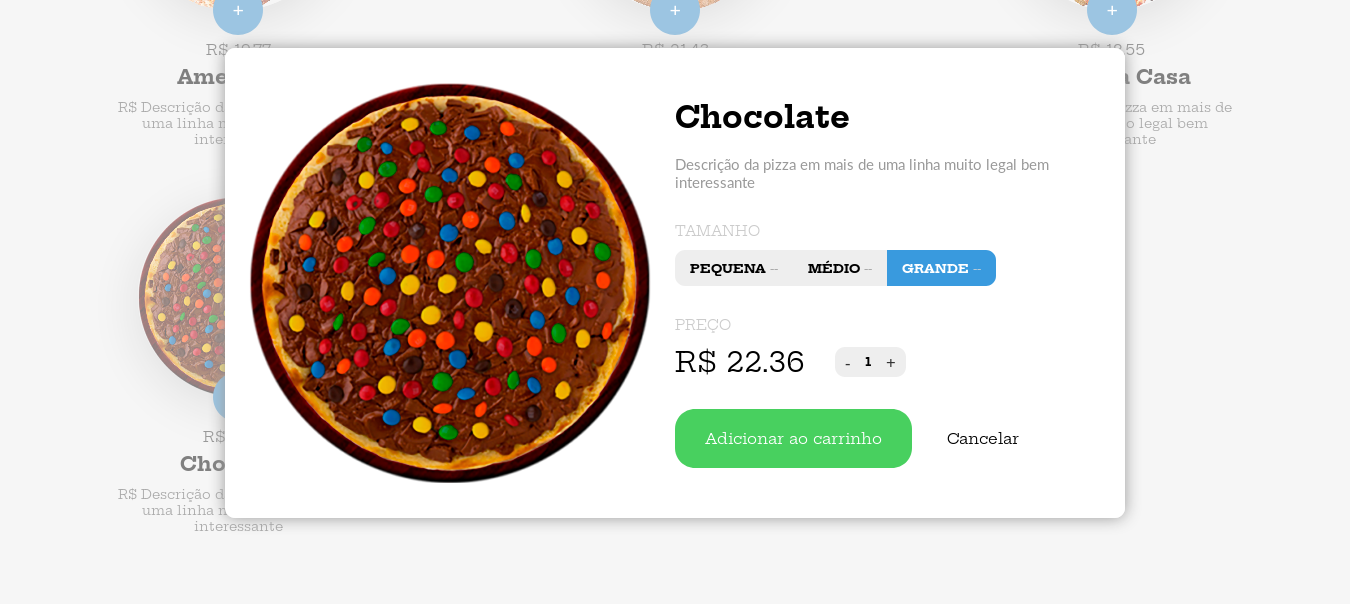1350x604 pixels.
Task: Click the R$ 22.36 price
Action: [739, 362]
